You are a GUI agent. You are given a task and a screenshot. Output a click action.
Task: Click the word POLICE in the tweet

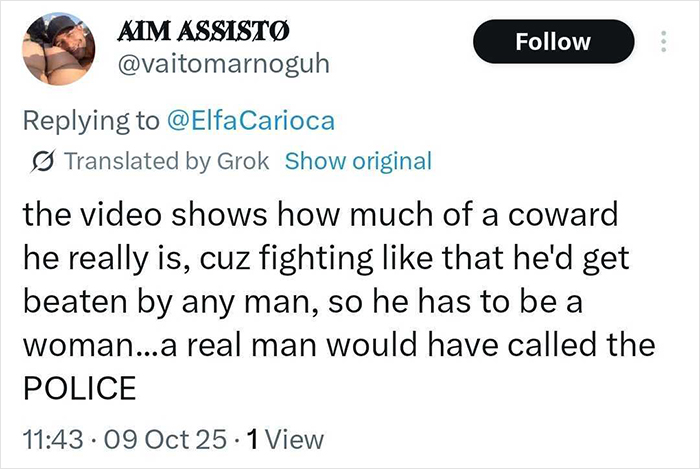click(x=78, y=389)
